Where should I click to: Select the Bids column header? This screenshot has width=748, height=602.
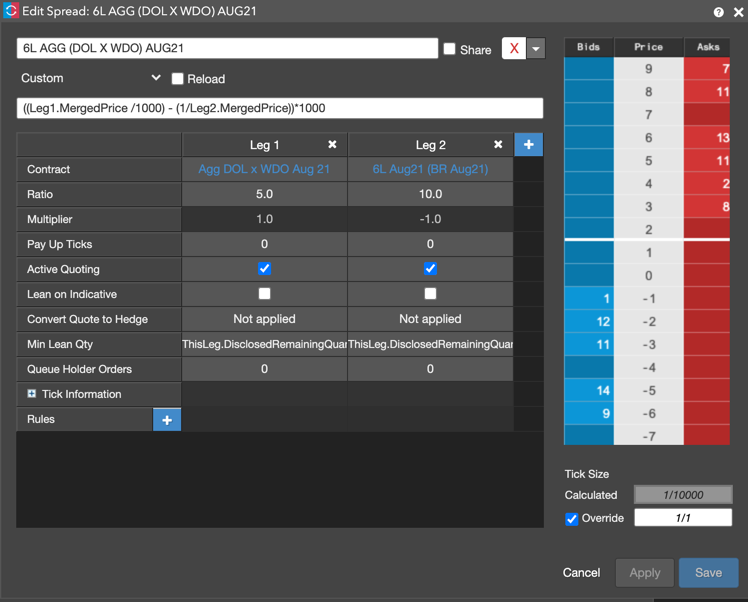point(589,47)
